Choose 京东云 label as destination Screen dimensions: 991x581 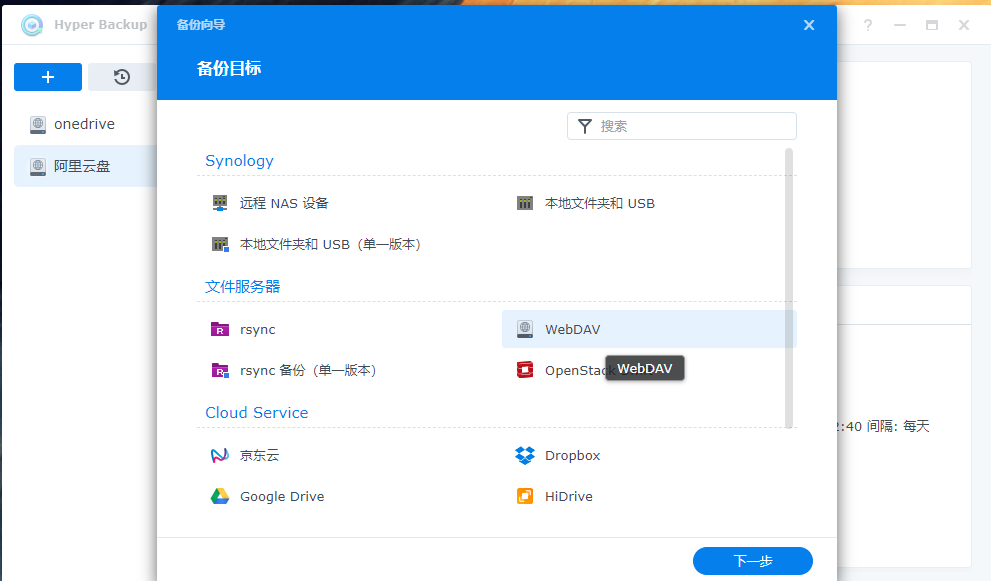coord(260,455)
